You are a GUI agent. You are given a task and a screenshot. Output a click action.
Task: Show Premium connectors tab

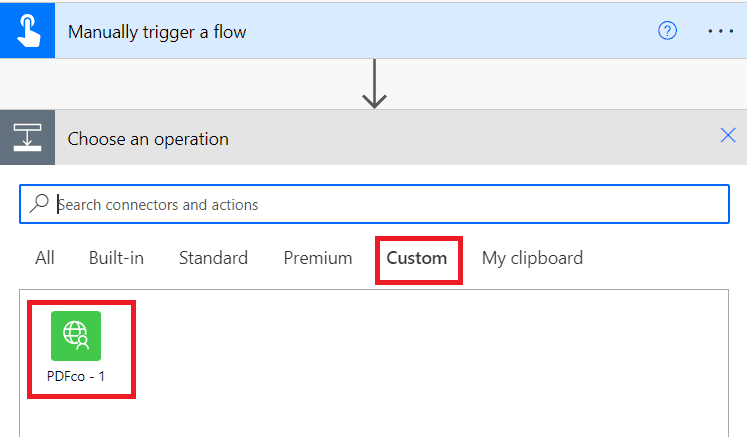(x=318, y=258)
